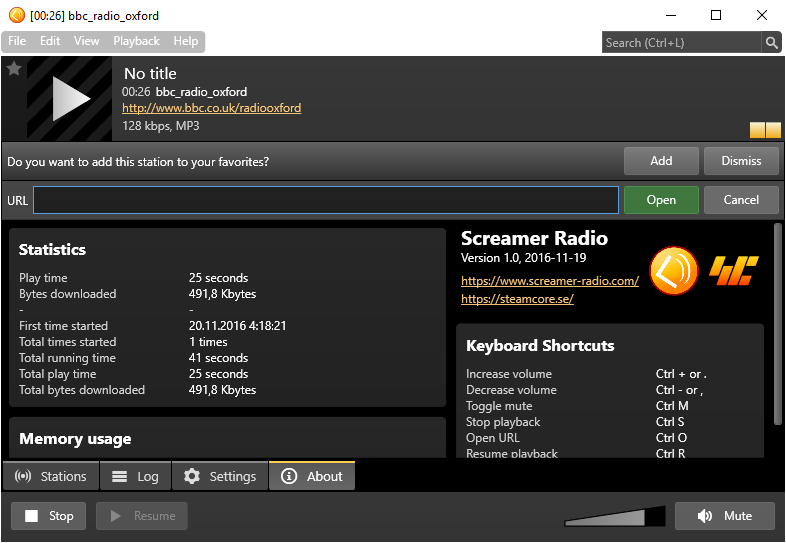786x543 pixels.
Task: Switch to the Stations tab
Action: coord(51,476)
